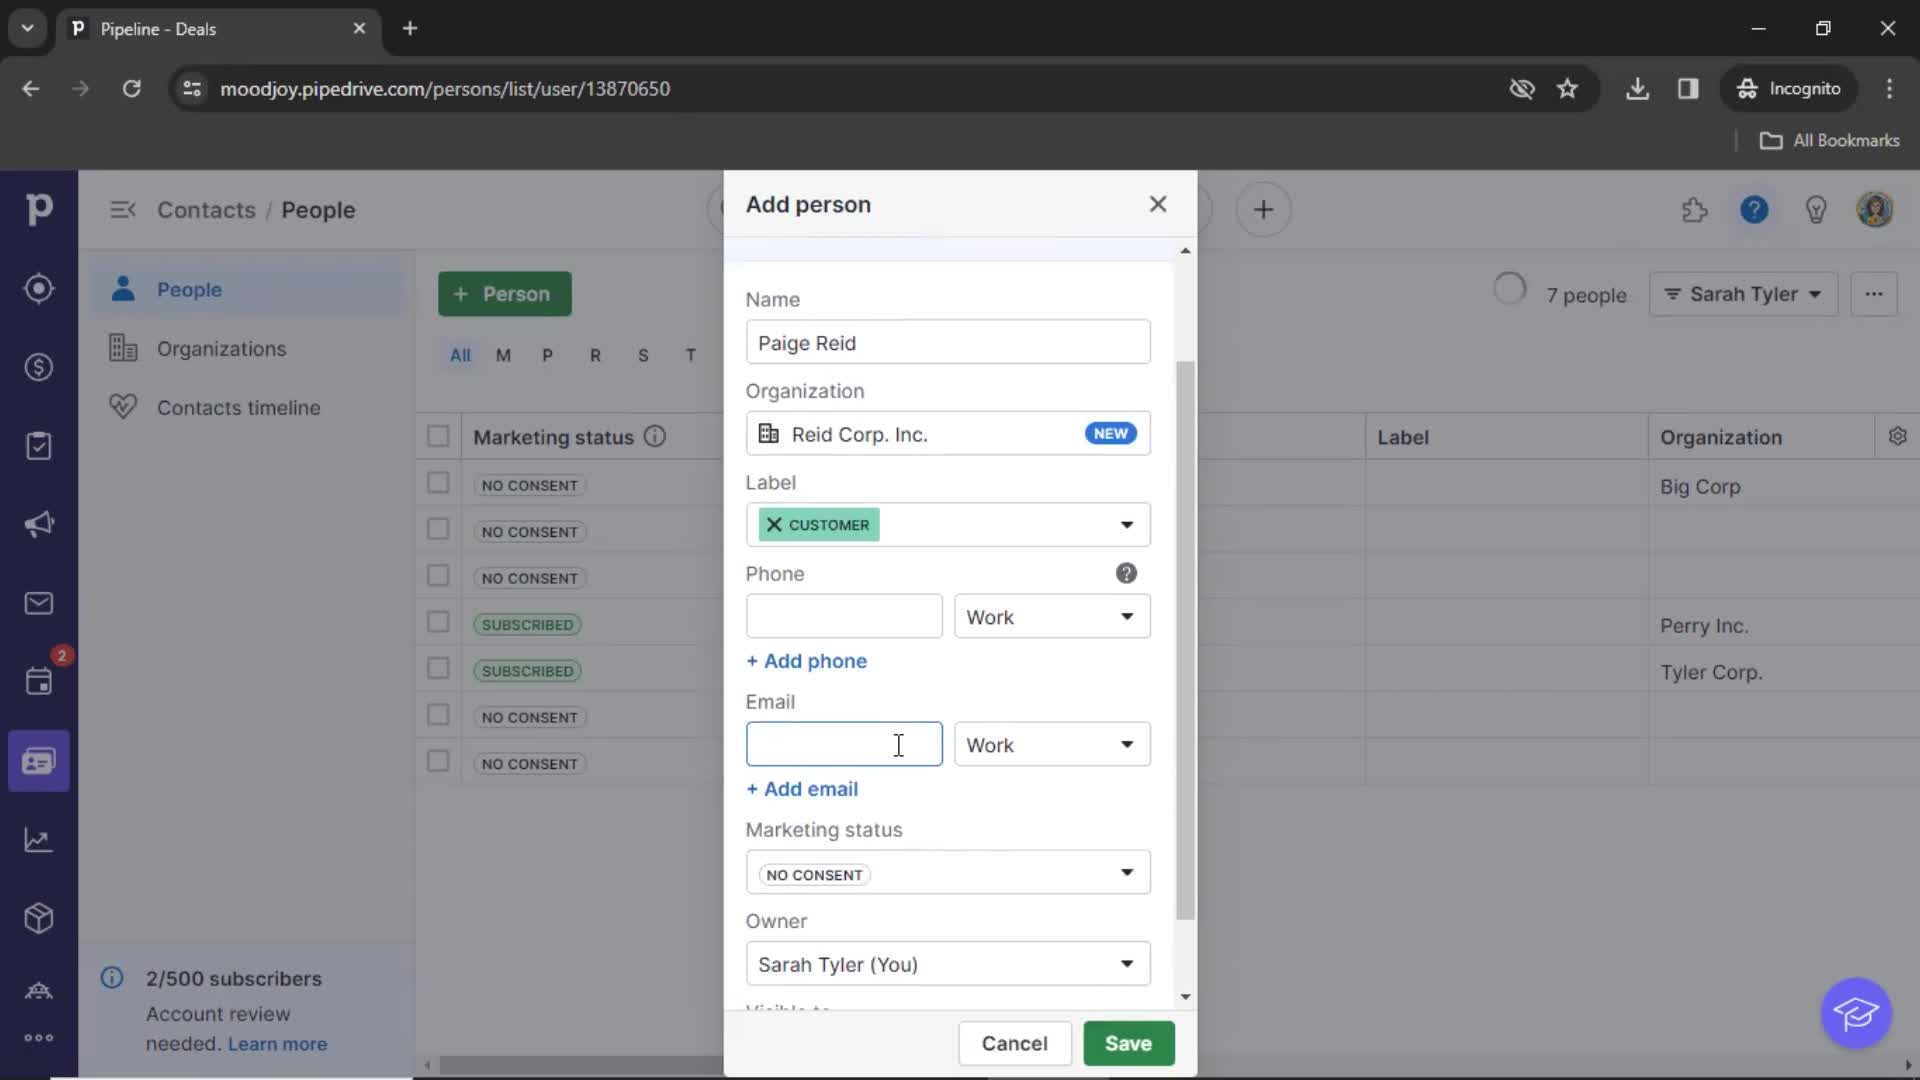Viewport: 1920px width, 1080px height.
Task: Switch to the People contacts tab
Action: pyautogui.click(x=189, y=289)
